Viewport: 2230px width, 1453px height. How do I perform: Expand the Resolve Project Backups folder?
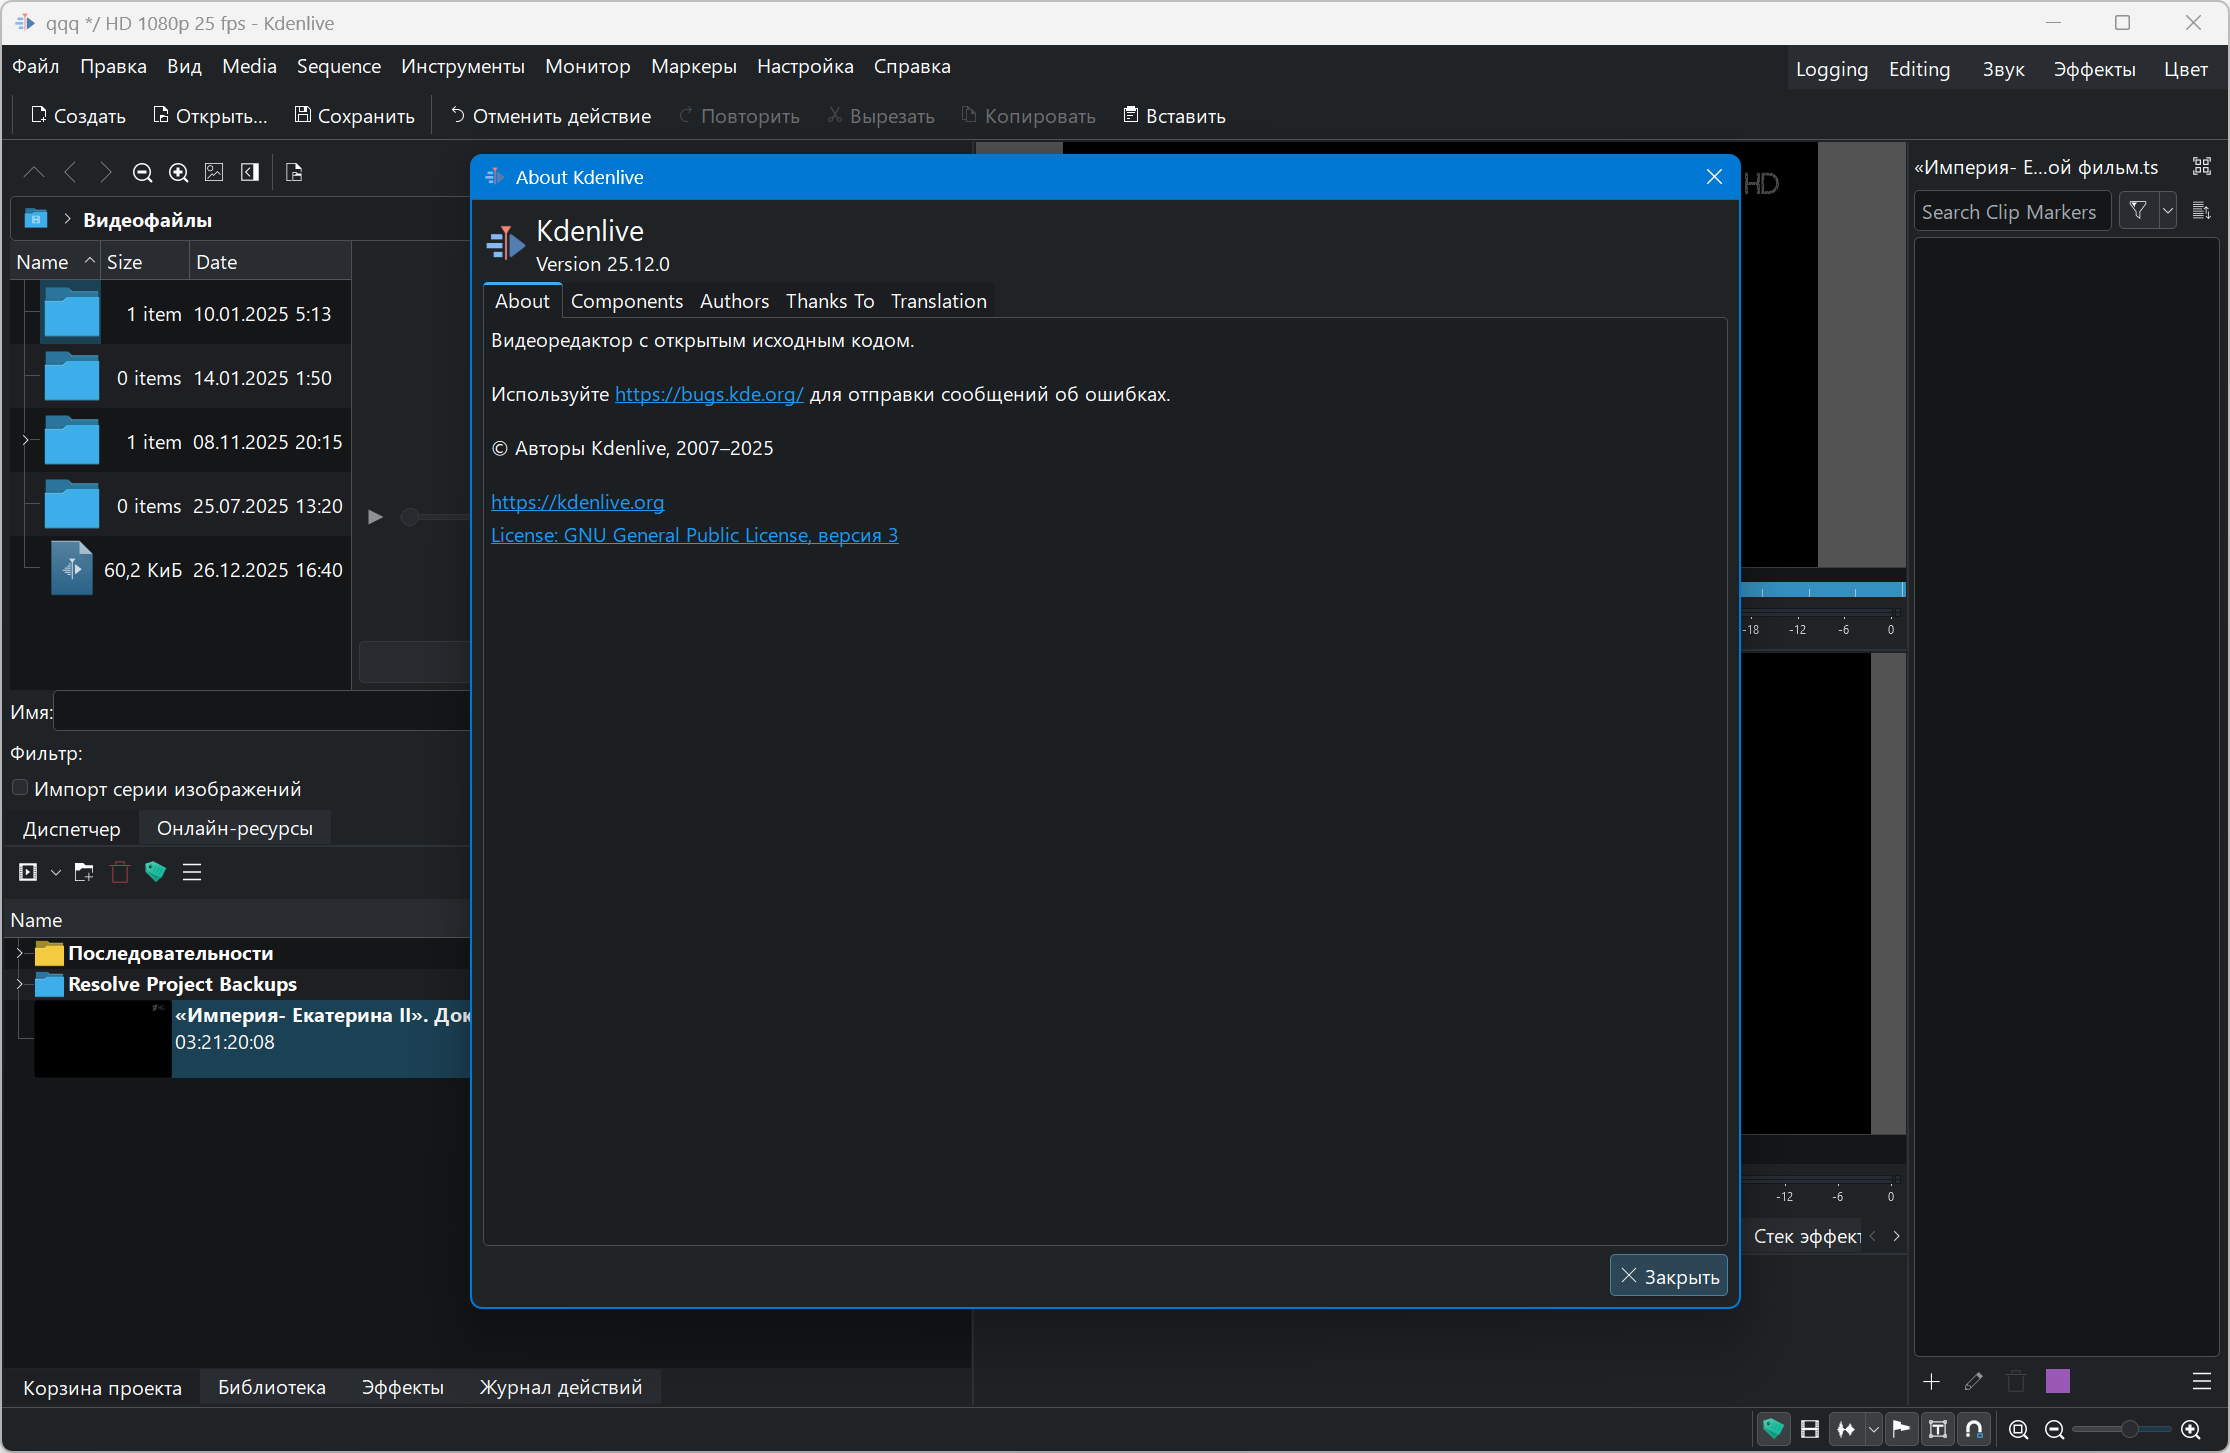20,984
